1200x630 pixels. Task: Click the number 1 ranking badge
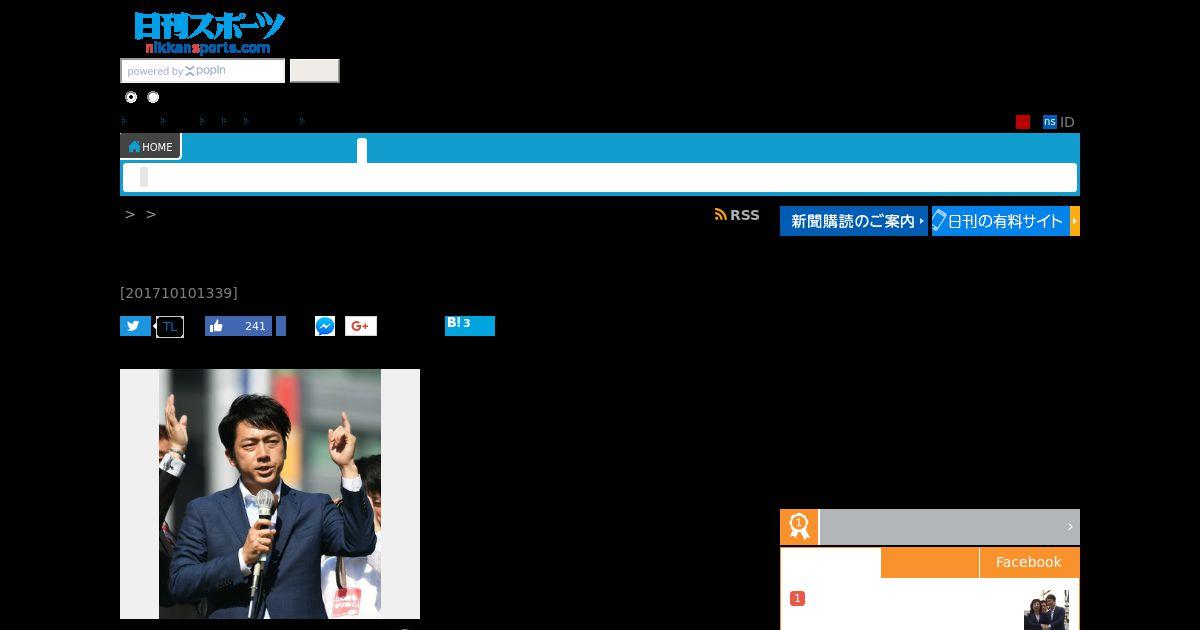tap(797, 598)
